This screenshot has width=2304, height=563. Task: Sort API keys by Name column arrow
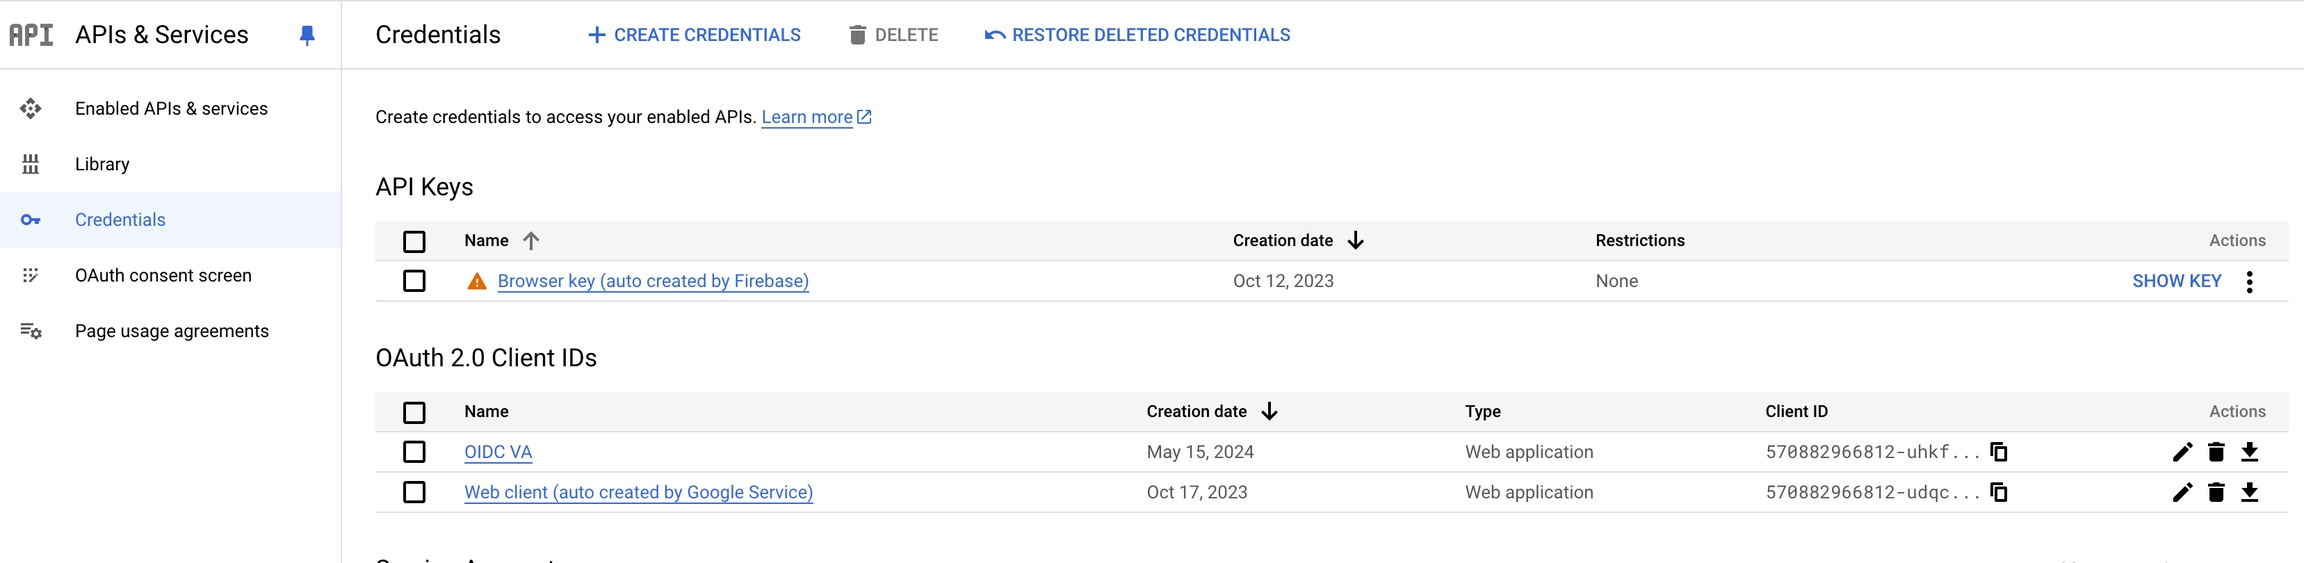coord(531,241)
